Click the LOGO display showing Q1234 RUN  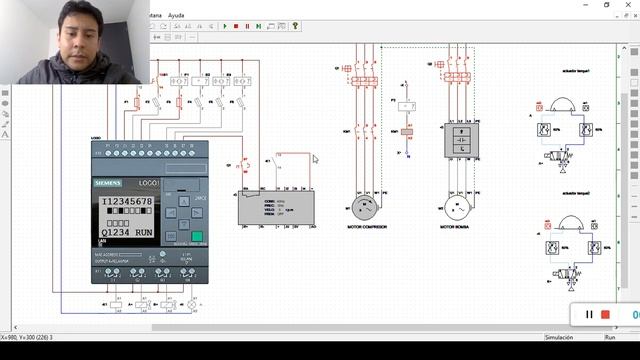(127, 217)
